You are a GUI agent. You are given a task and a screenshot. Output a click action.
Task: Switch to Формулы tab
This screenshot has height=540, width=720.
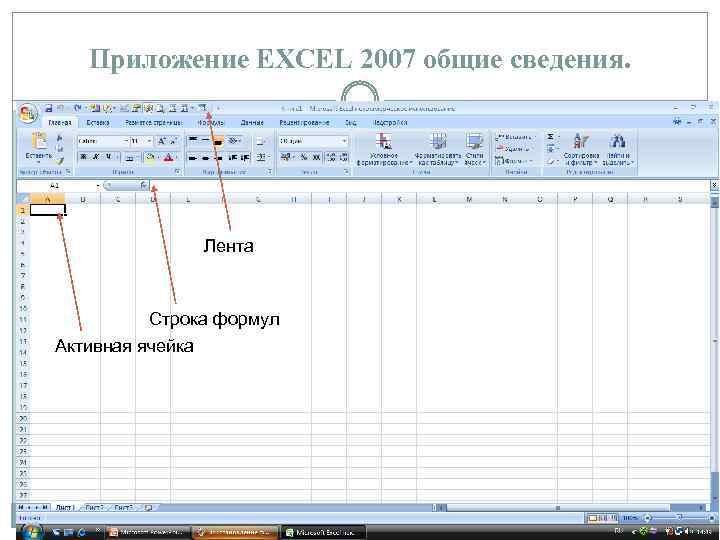[211, 123]
